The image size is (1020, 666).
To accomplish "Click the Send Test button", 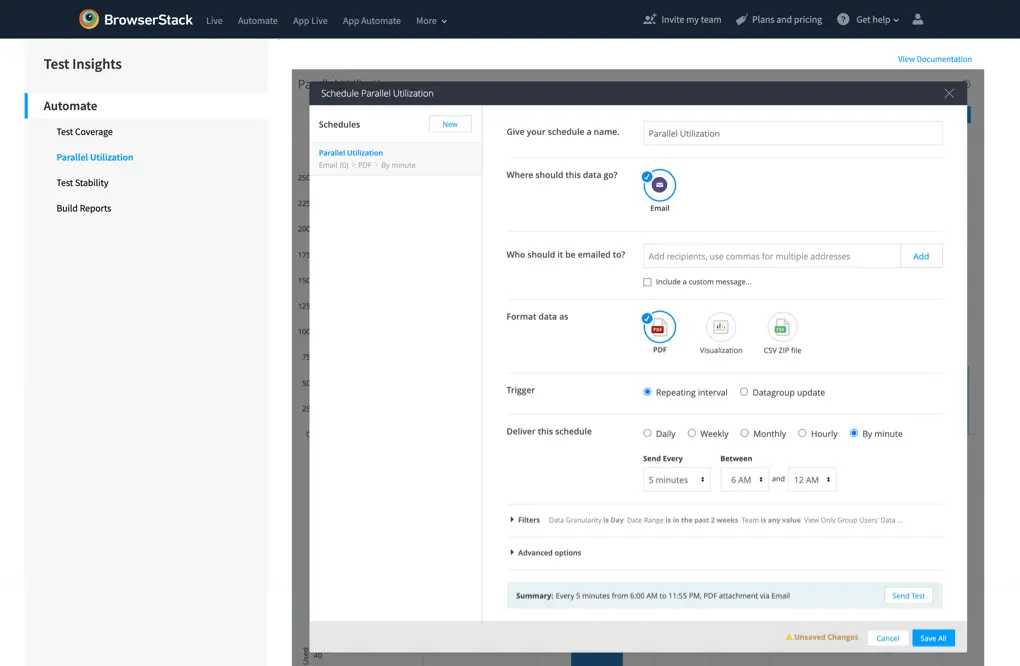I will [908, 596].
